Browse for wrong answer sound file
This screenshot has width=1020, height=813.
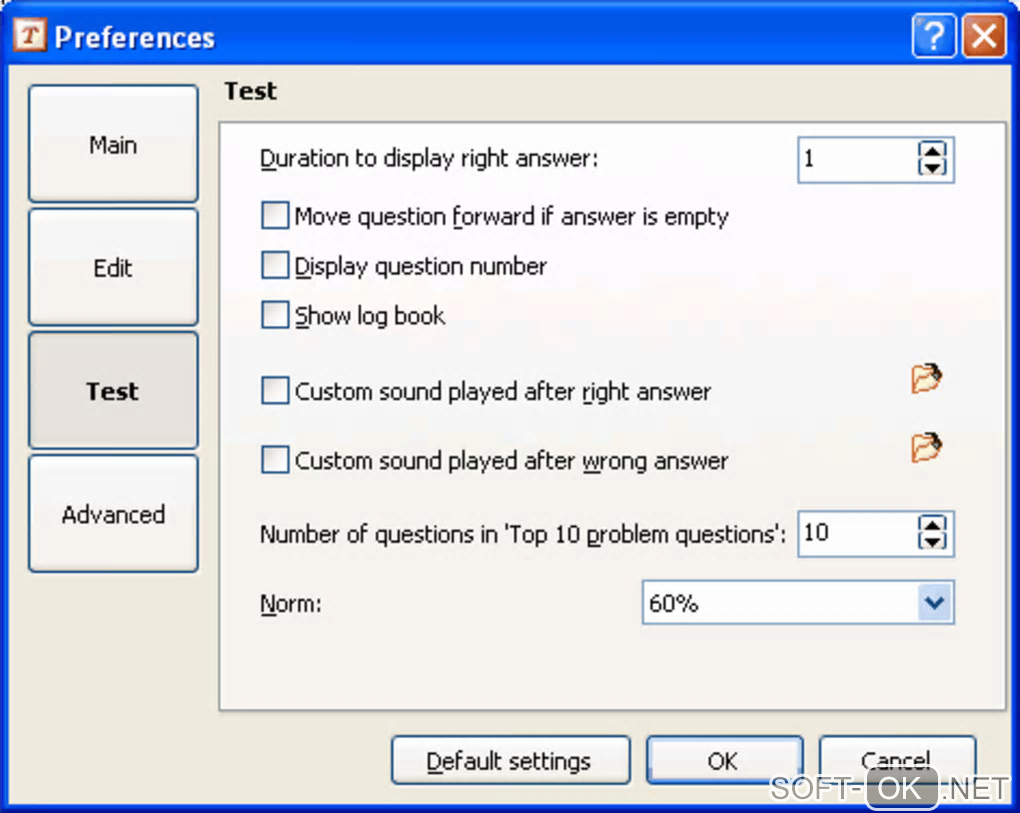pyautogui.click(x=927, y=448)
